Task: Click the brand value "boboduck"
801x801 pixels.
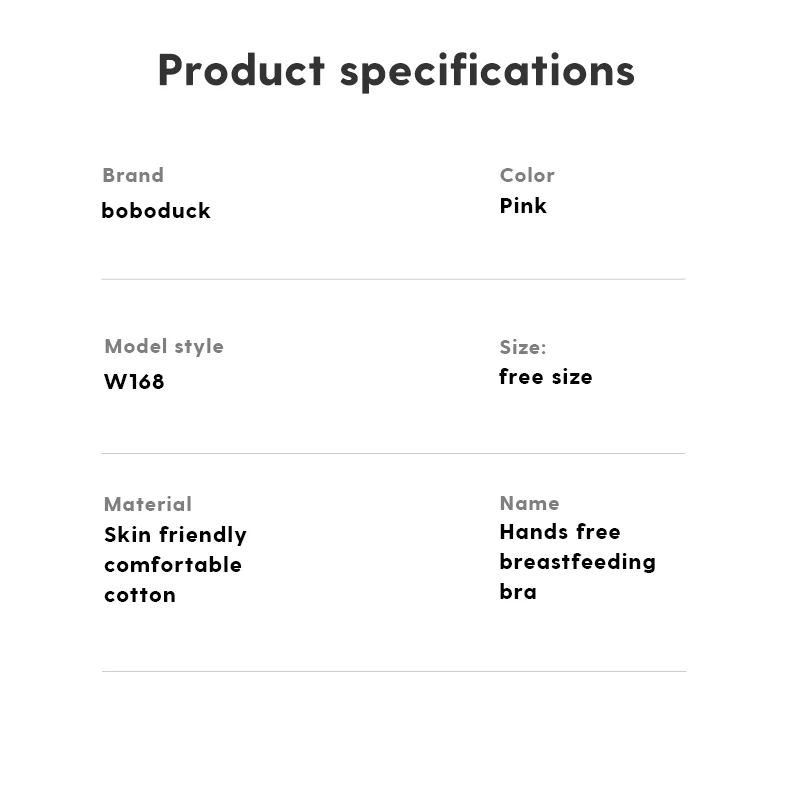Action: 156,210
